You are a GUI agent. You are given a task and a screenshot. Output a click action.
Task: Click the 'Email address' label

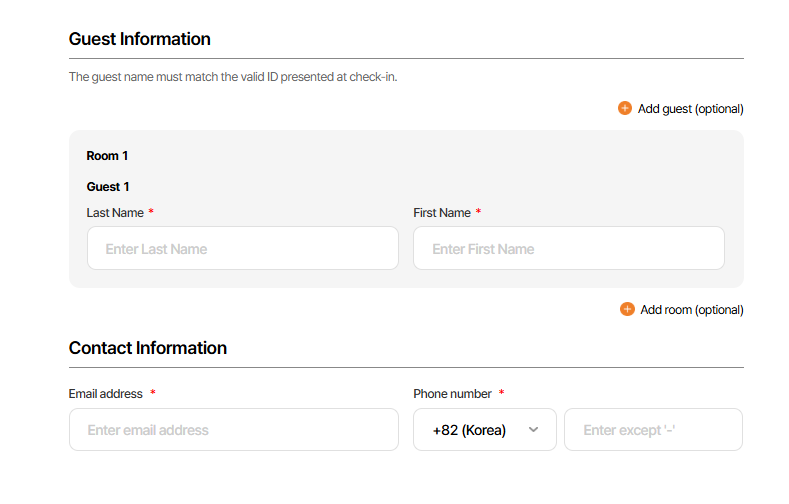tap(106, 394)
